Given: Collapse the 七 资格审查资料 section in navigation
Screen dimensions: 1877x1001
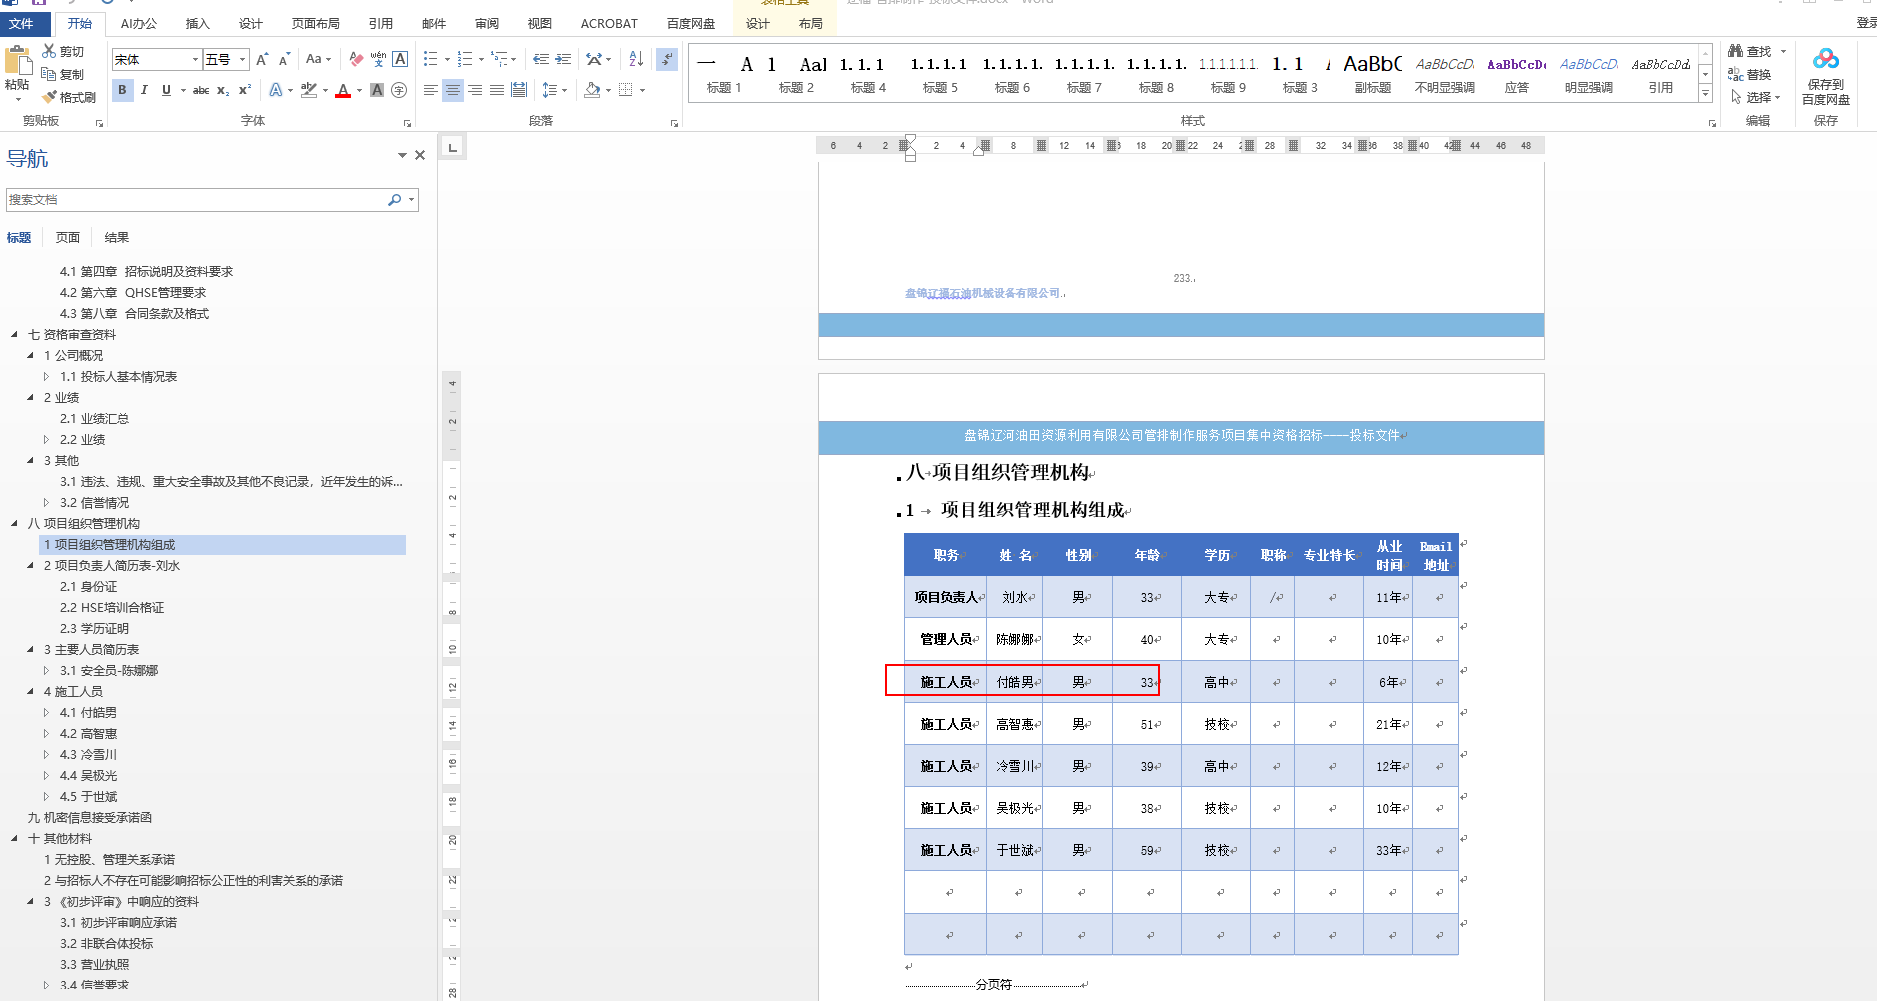Looking at the screenshot, I should click(15, 335).
